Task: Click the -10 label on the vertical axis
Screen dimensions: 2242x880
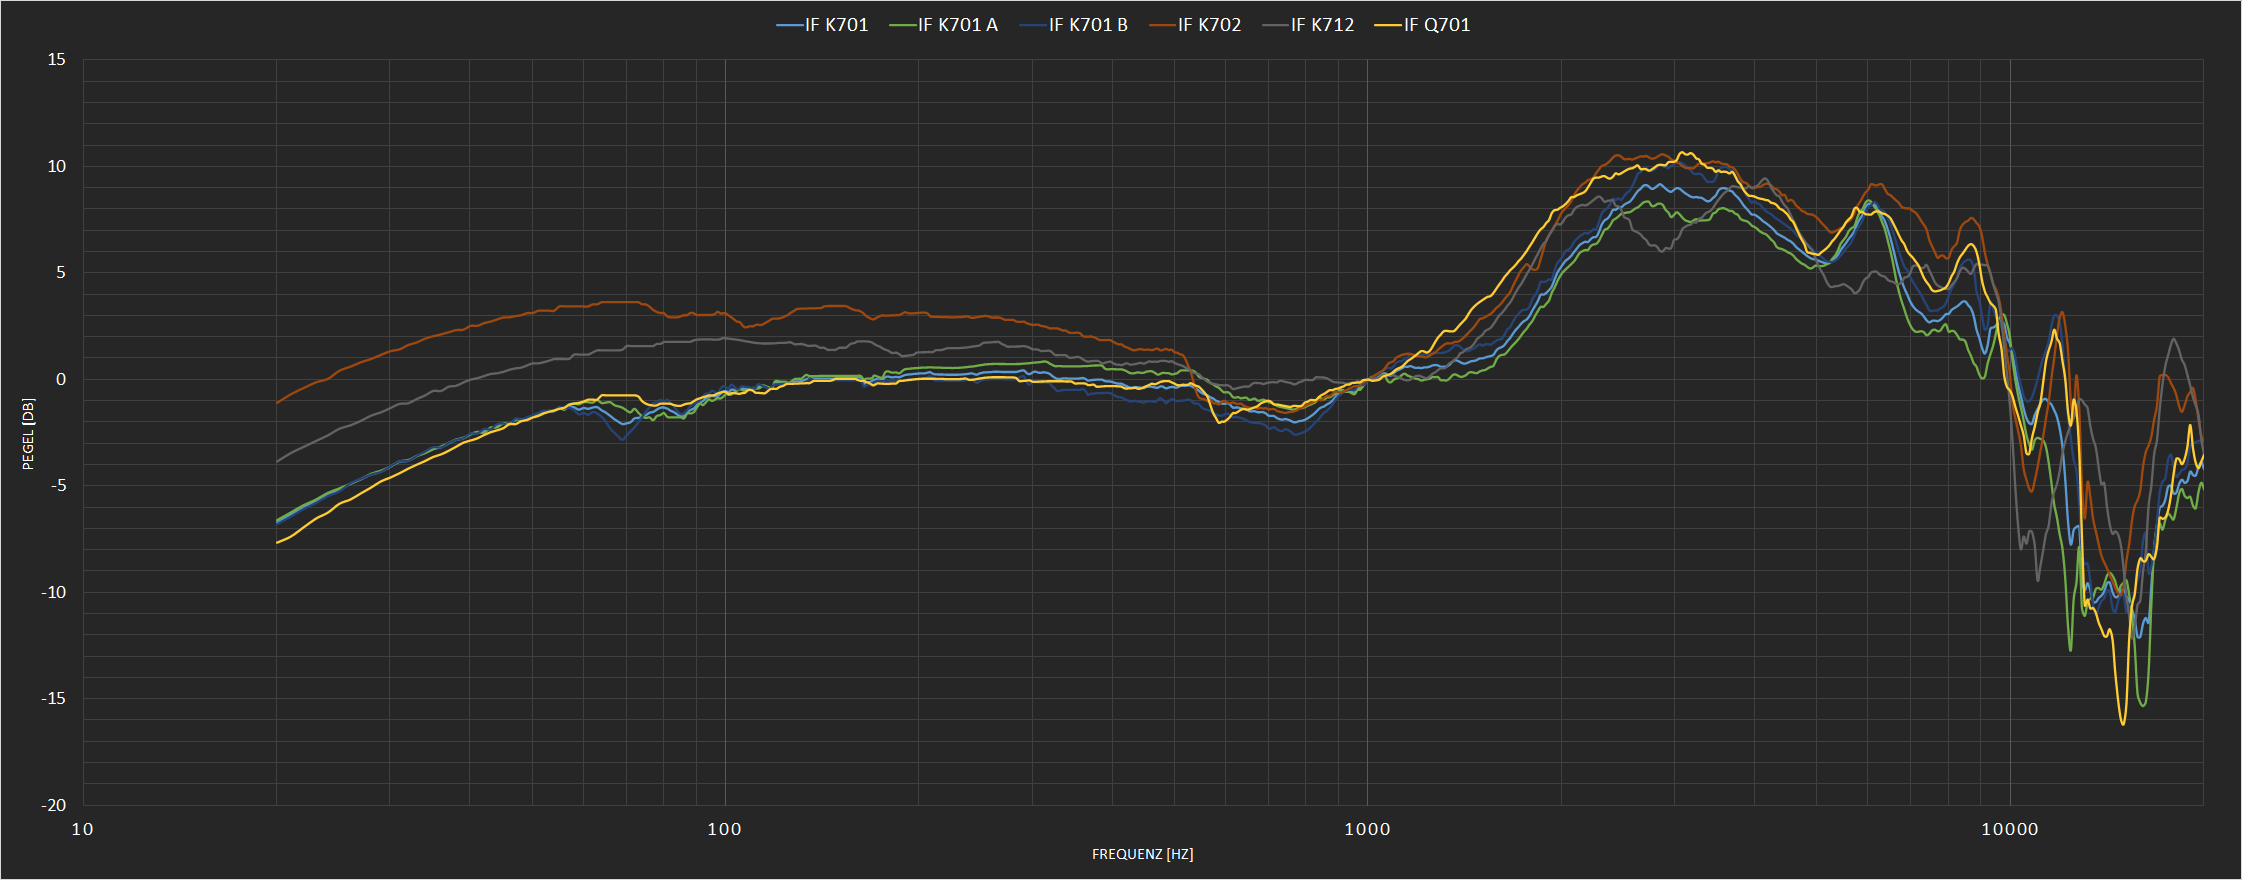Action: (53, 592)
